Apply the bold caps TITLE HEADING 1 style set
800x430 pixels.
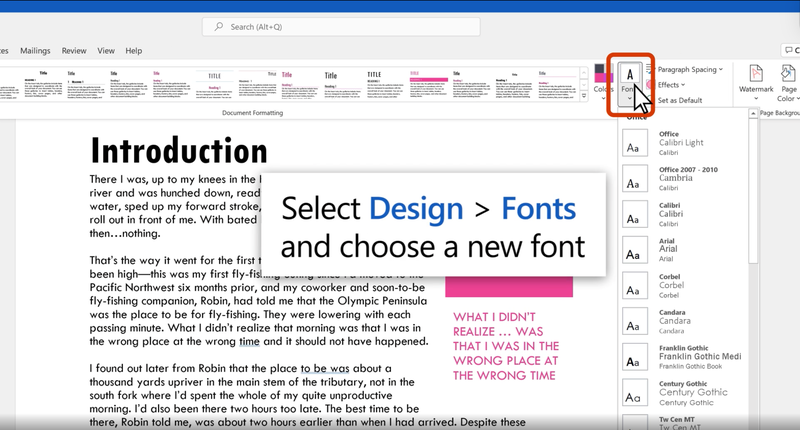[x=385, y=84]
